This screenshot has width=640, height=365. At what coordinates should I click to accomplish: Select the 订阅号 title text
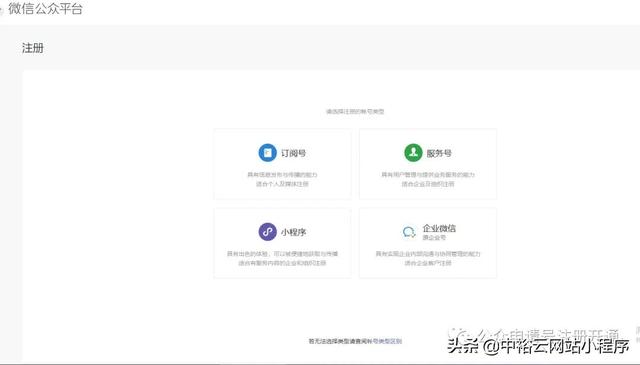pyautogui.click(x=293, y=153)
